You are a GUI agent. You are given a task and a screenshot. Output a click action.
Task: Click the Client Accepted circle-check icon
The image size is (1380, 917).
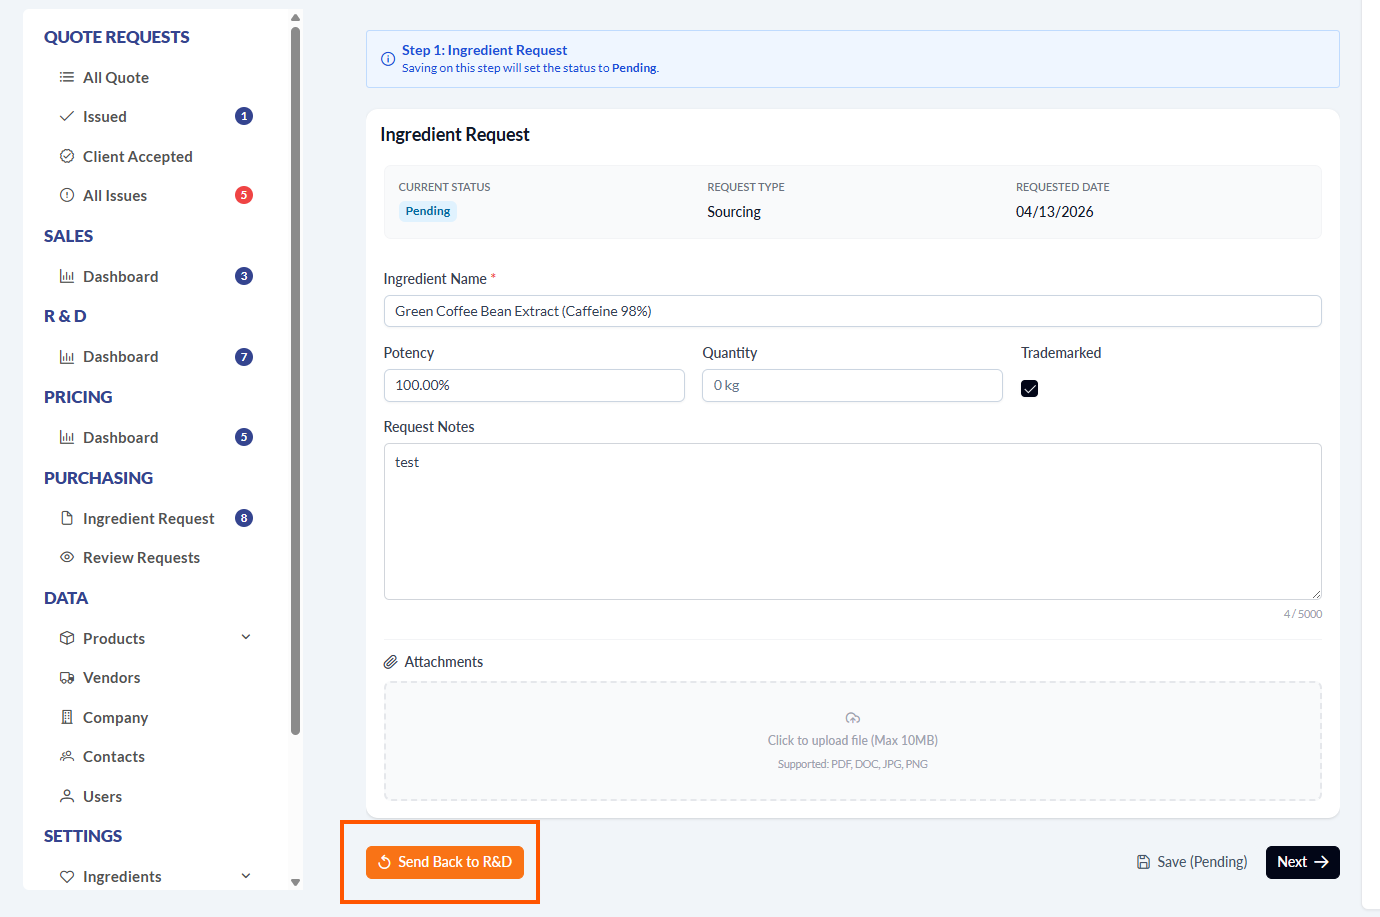67,156
